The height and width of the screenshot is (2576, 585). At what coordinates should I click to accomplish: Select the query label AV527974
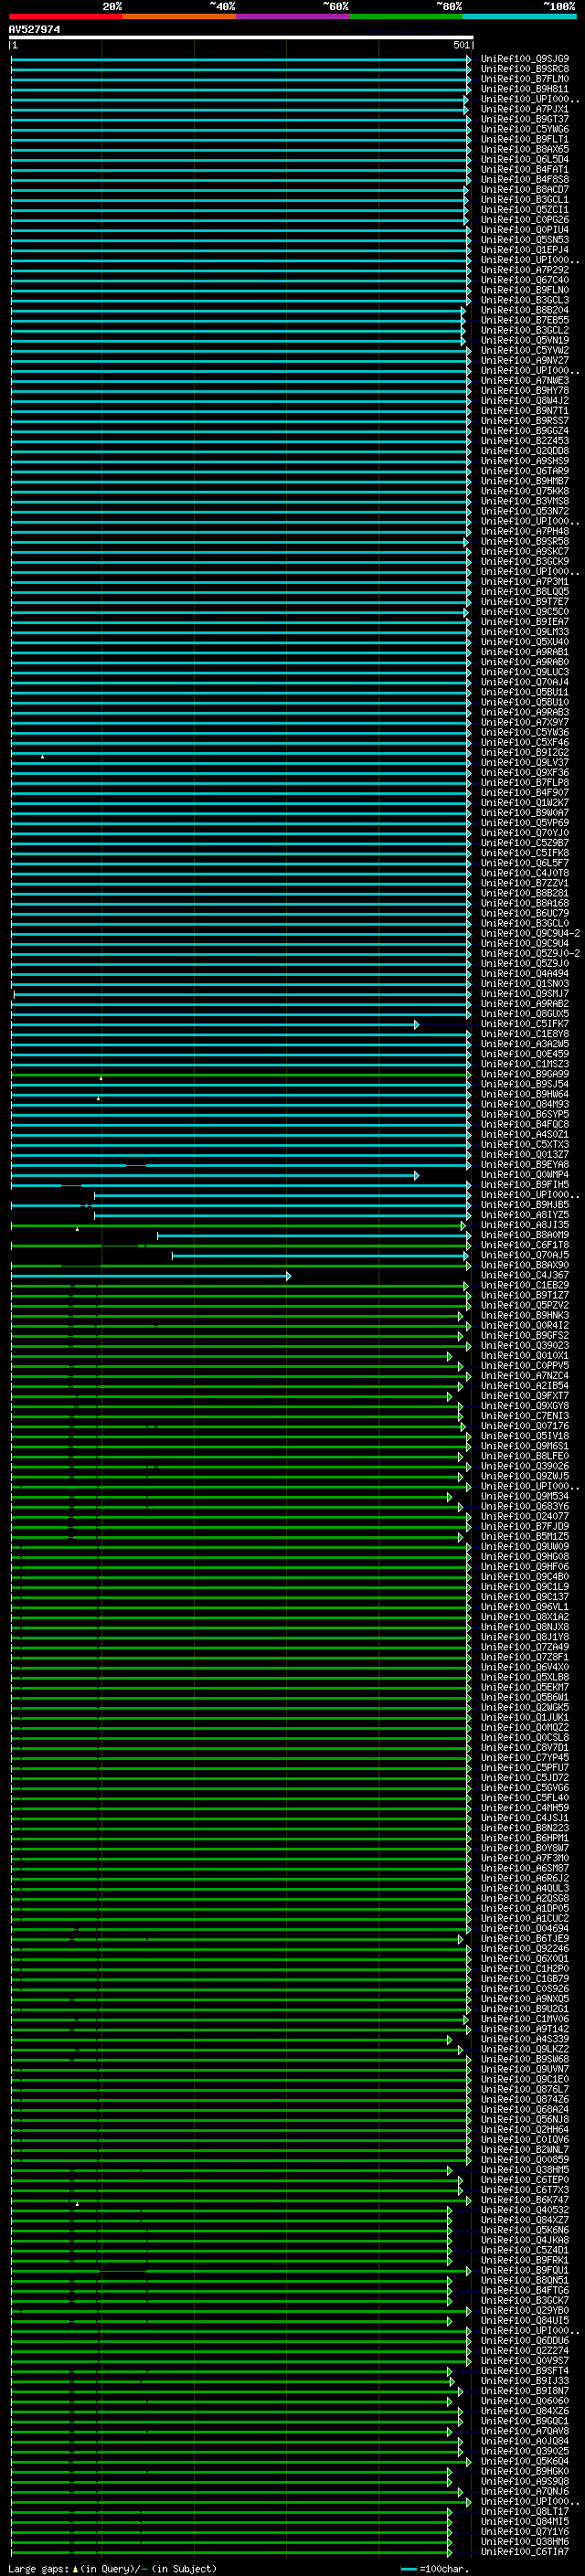pos(34,30)
